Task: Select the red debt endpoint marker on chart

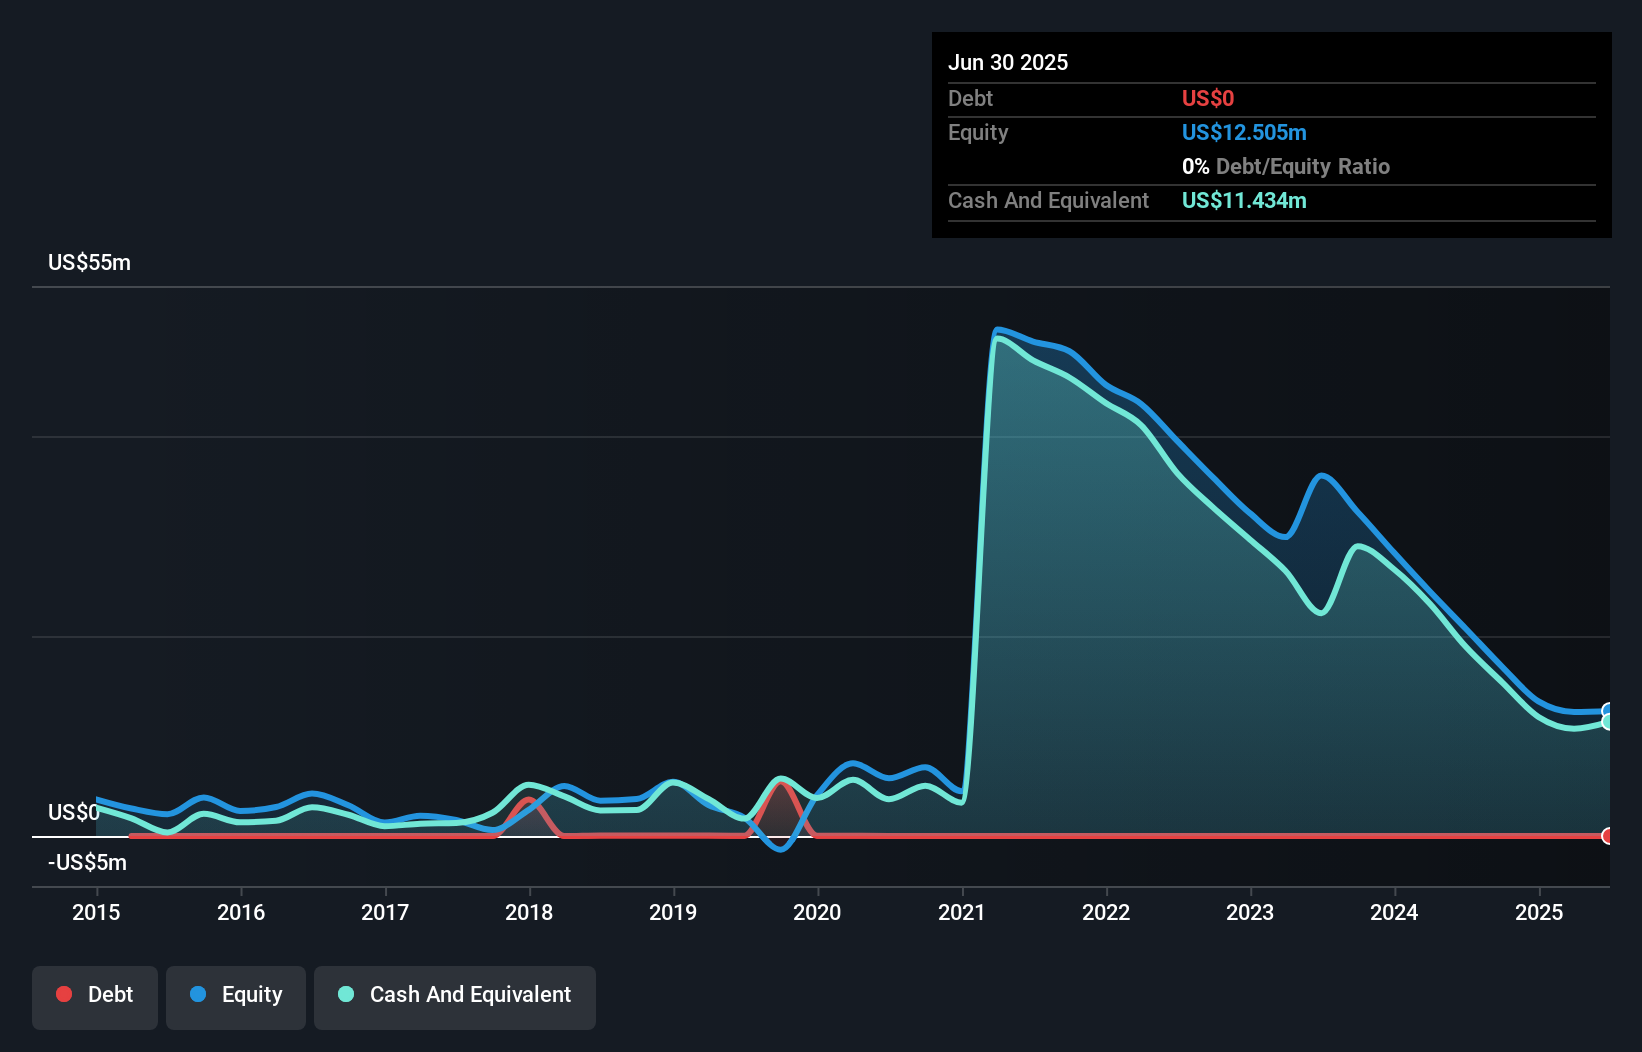Action: point(1607,836)
